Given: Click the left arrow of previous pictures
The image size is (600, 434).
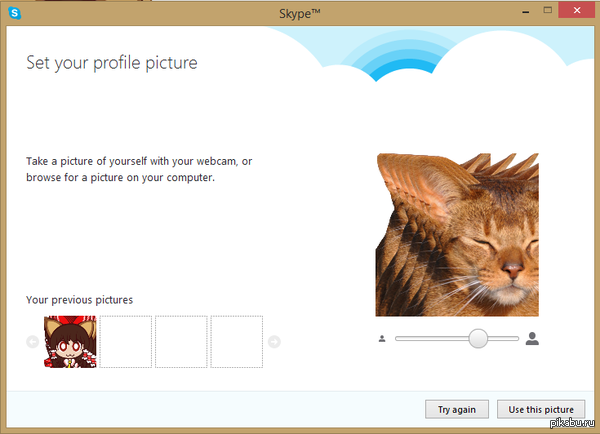Looking at the screenshot, I should (x=32, y=342).
